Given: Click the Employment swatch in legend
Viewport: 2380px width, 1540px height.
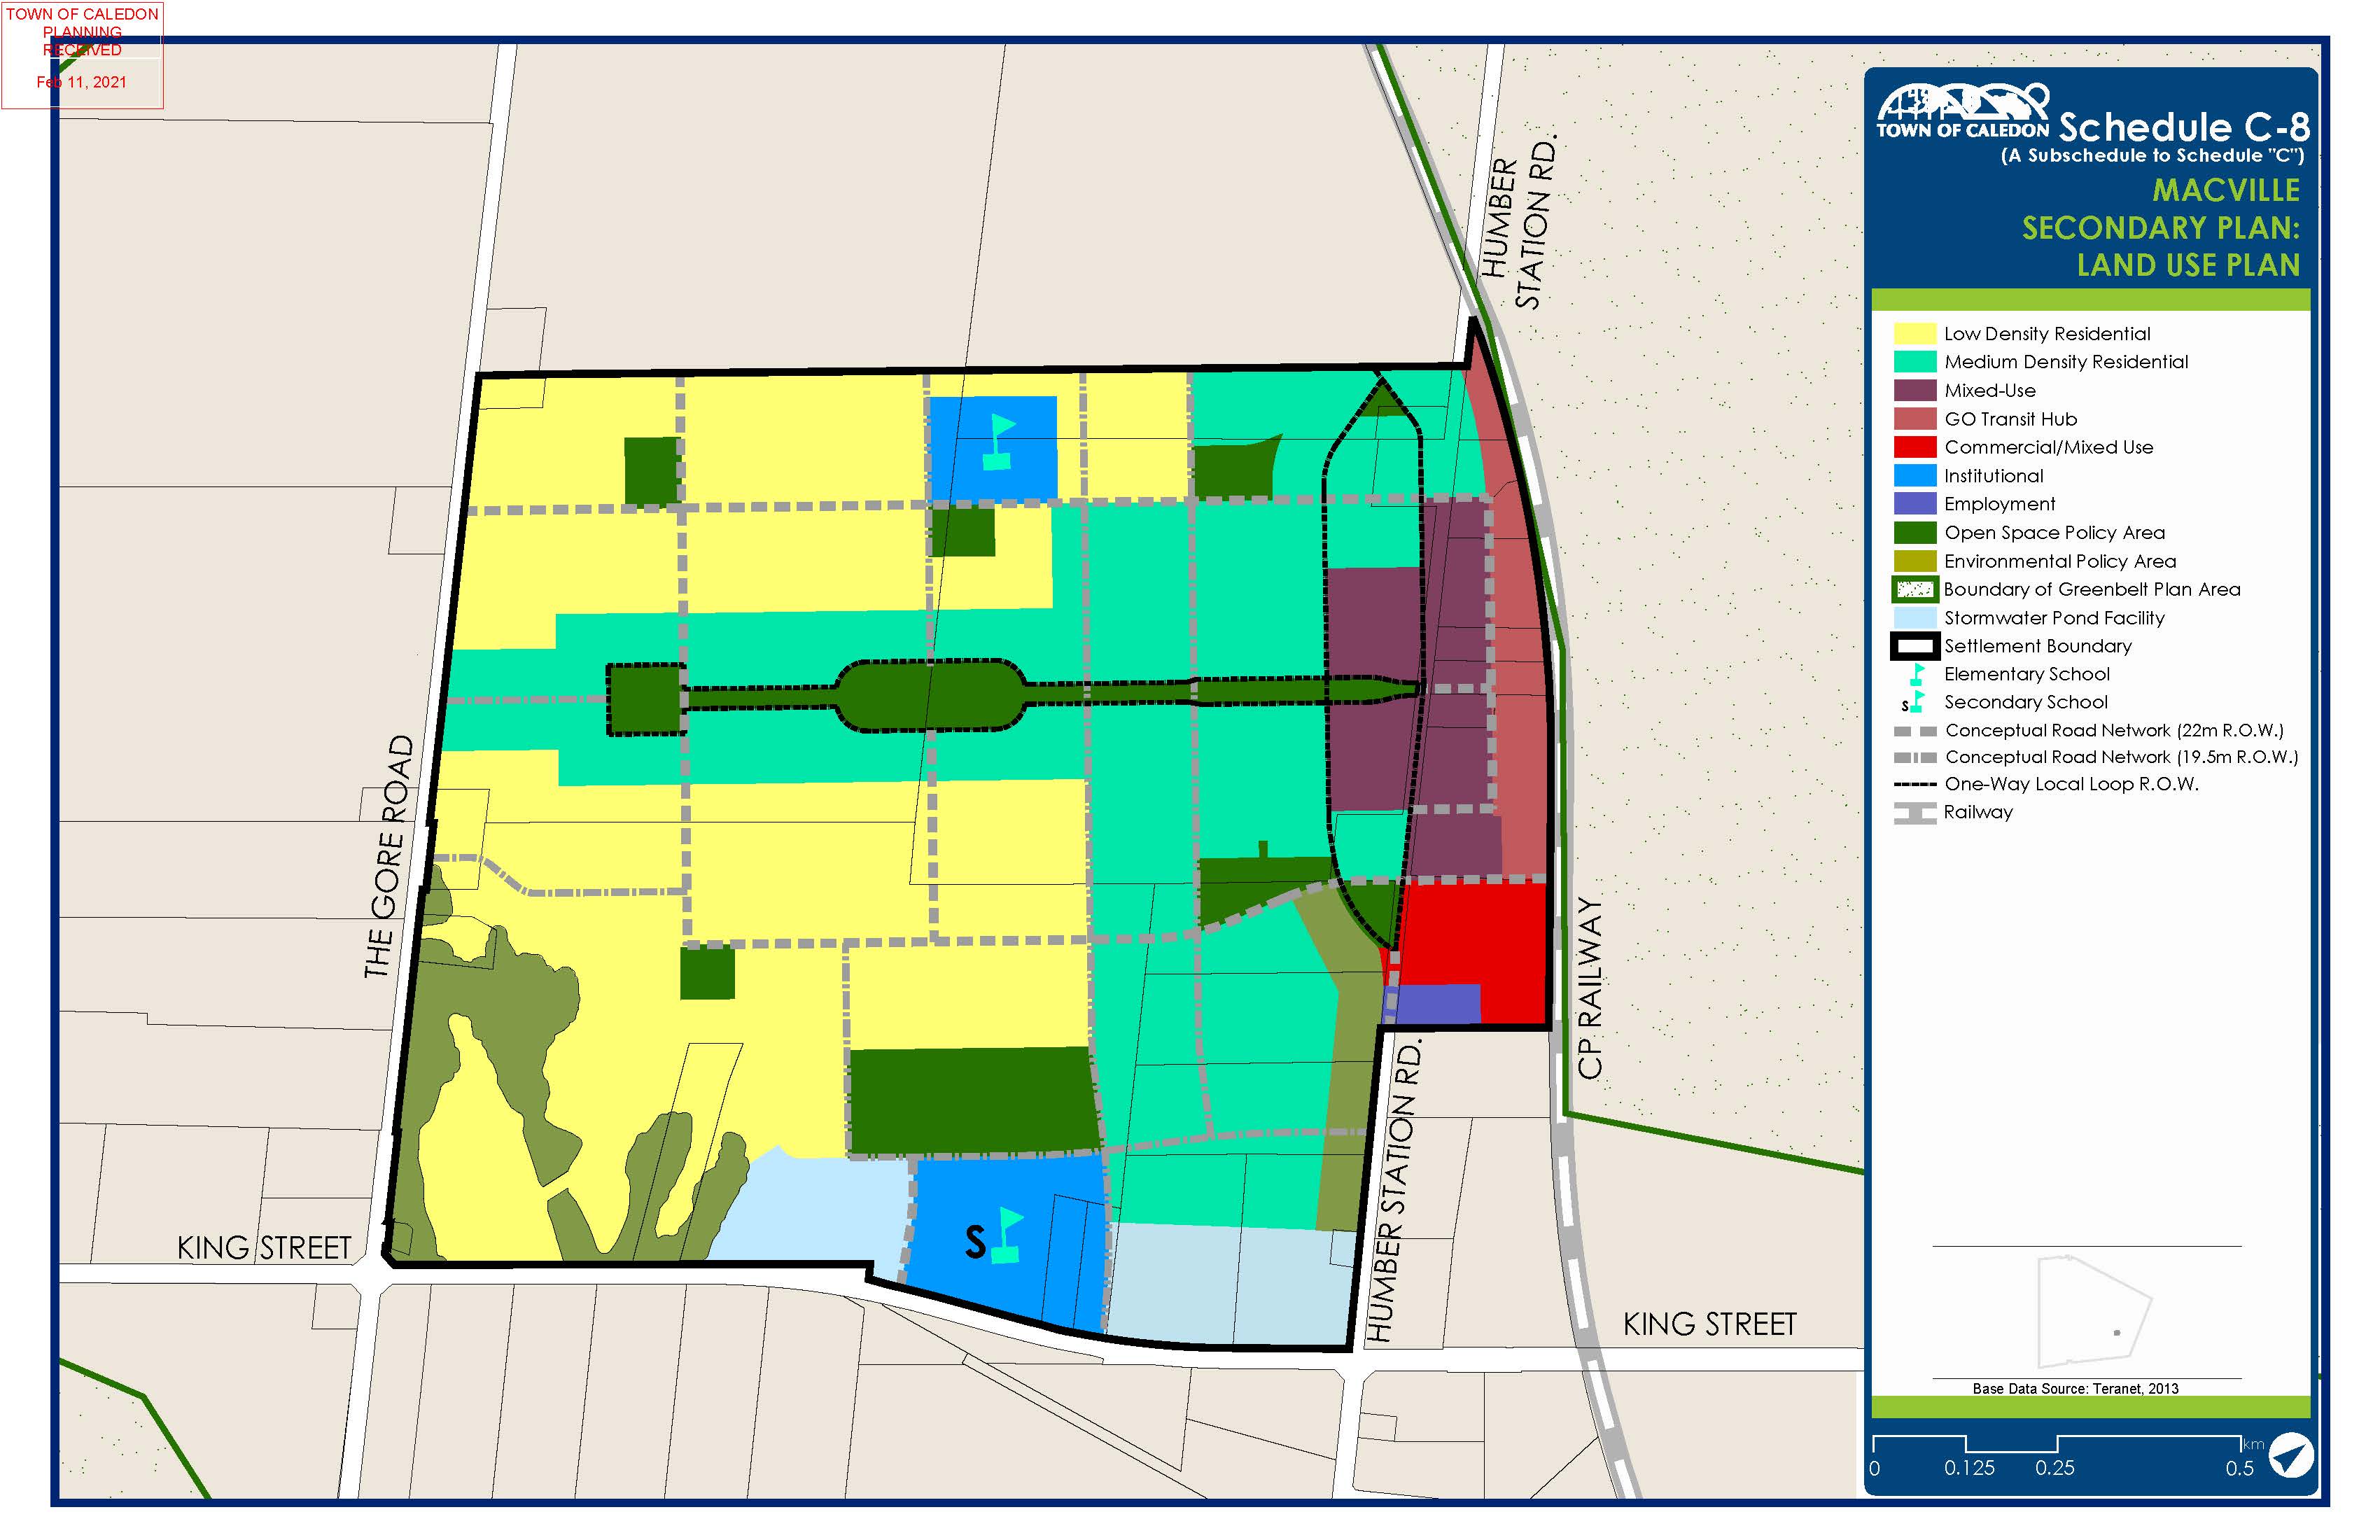Looking at the screenshot, I should coord(1915,504).
